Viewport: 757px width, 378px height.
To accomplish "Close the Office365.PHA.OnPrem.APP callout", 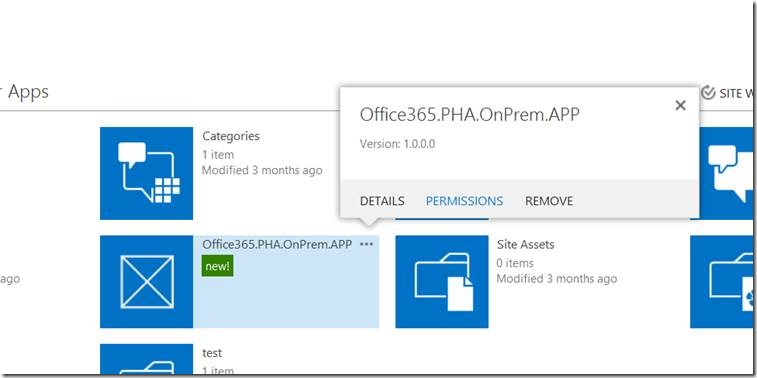I will [x=680, y=105].
